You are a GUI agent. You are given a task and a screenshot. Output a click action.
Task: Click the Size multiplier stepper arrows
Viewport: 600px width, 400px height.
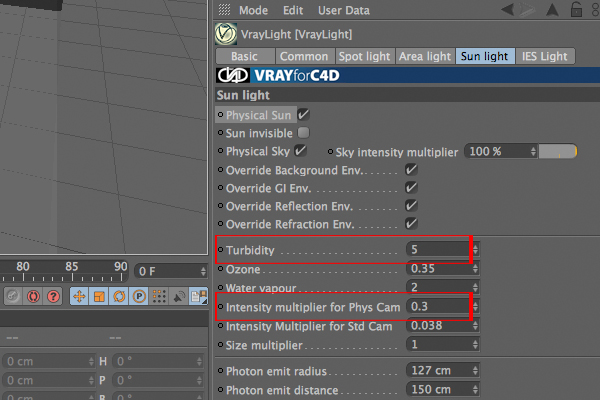coord(475,345)
